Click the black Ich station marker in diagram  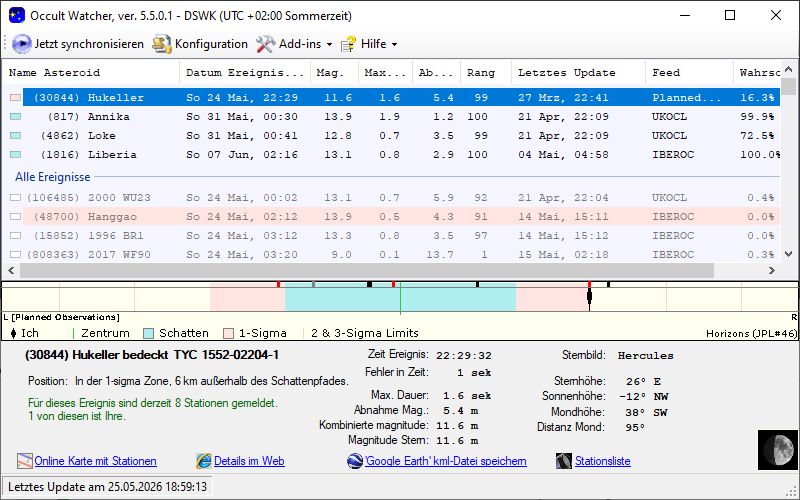click(589, 297)
